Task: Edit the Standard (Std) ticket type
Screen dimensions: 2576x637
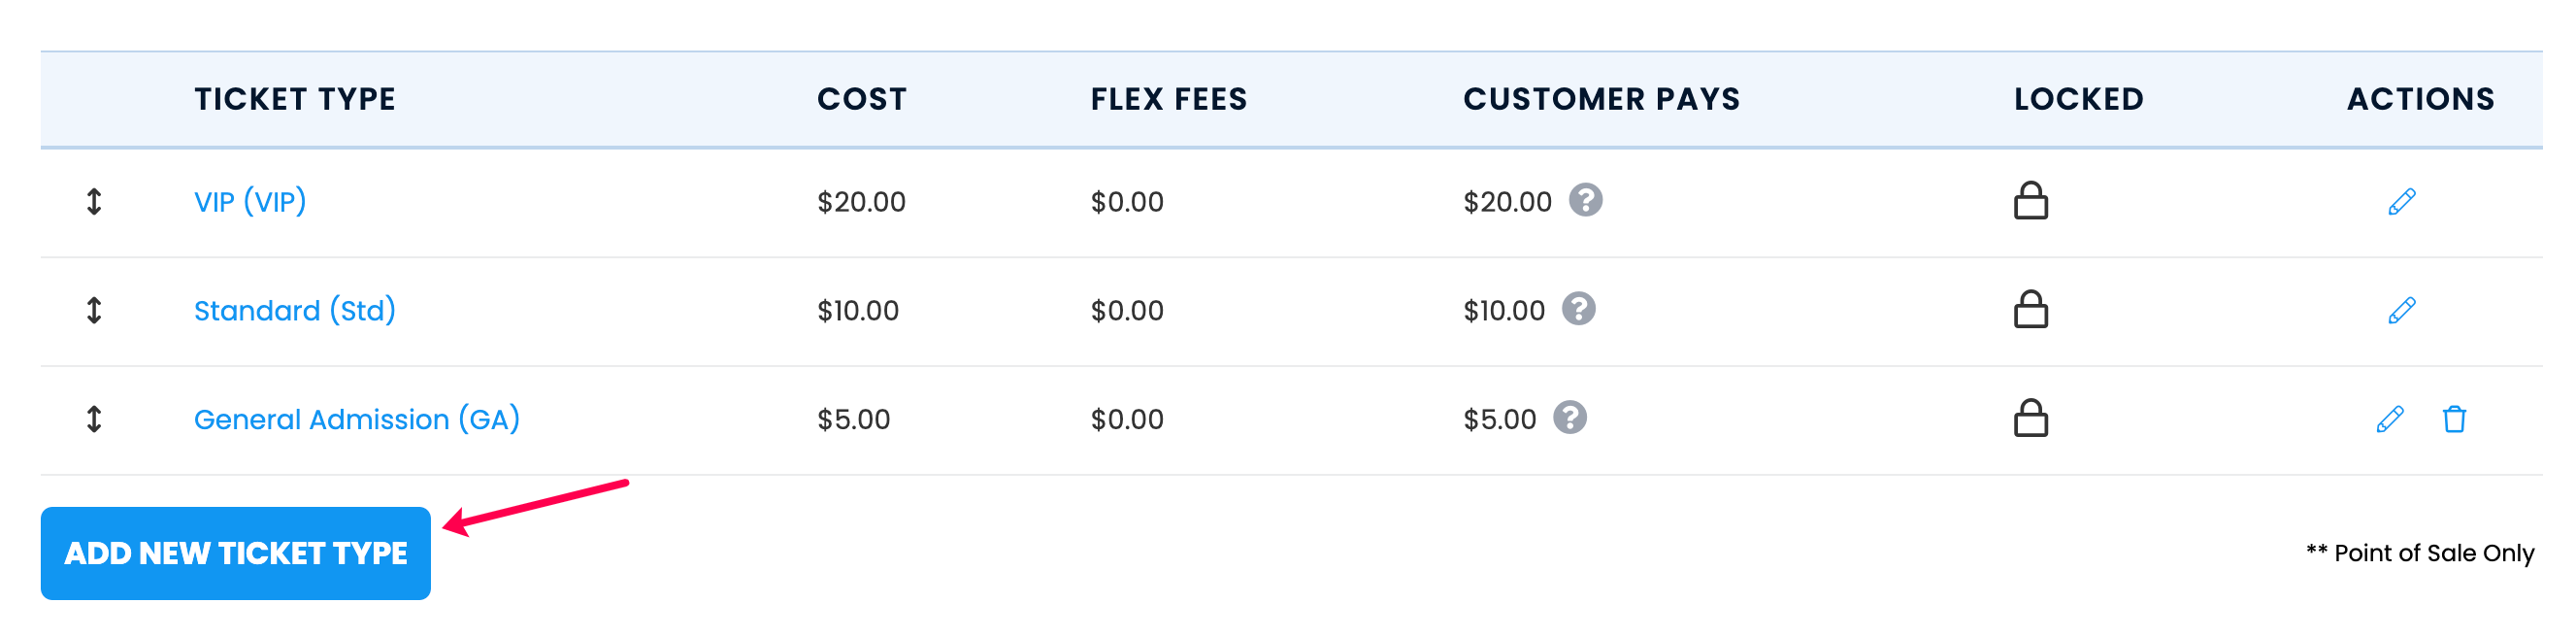Action: click(x=2401, y=311)
